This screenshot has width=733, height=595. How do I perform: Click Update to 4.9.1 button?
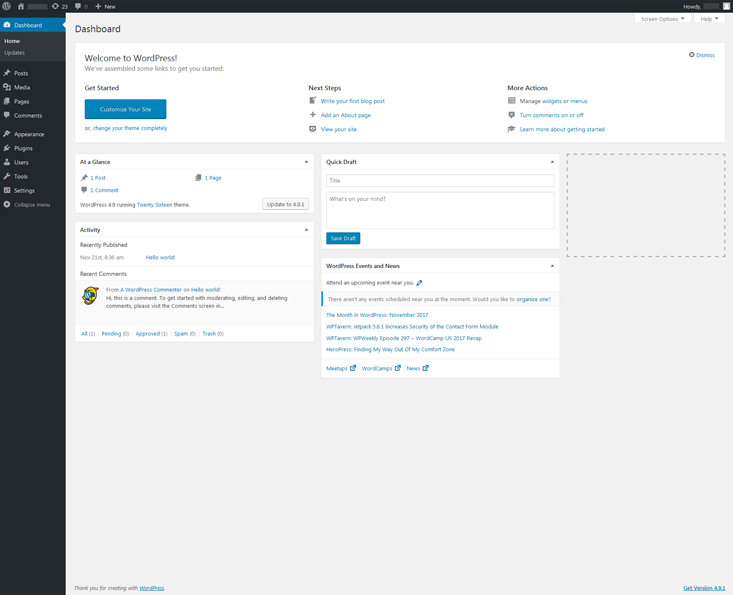(x=285, y=204)
